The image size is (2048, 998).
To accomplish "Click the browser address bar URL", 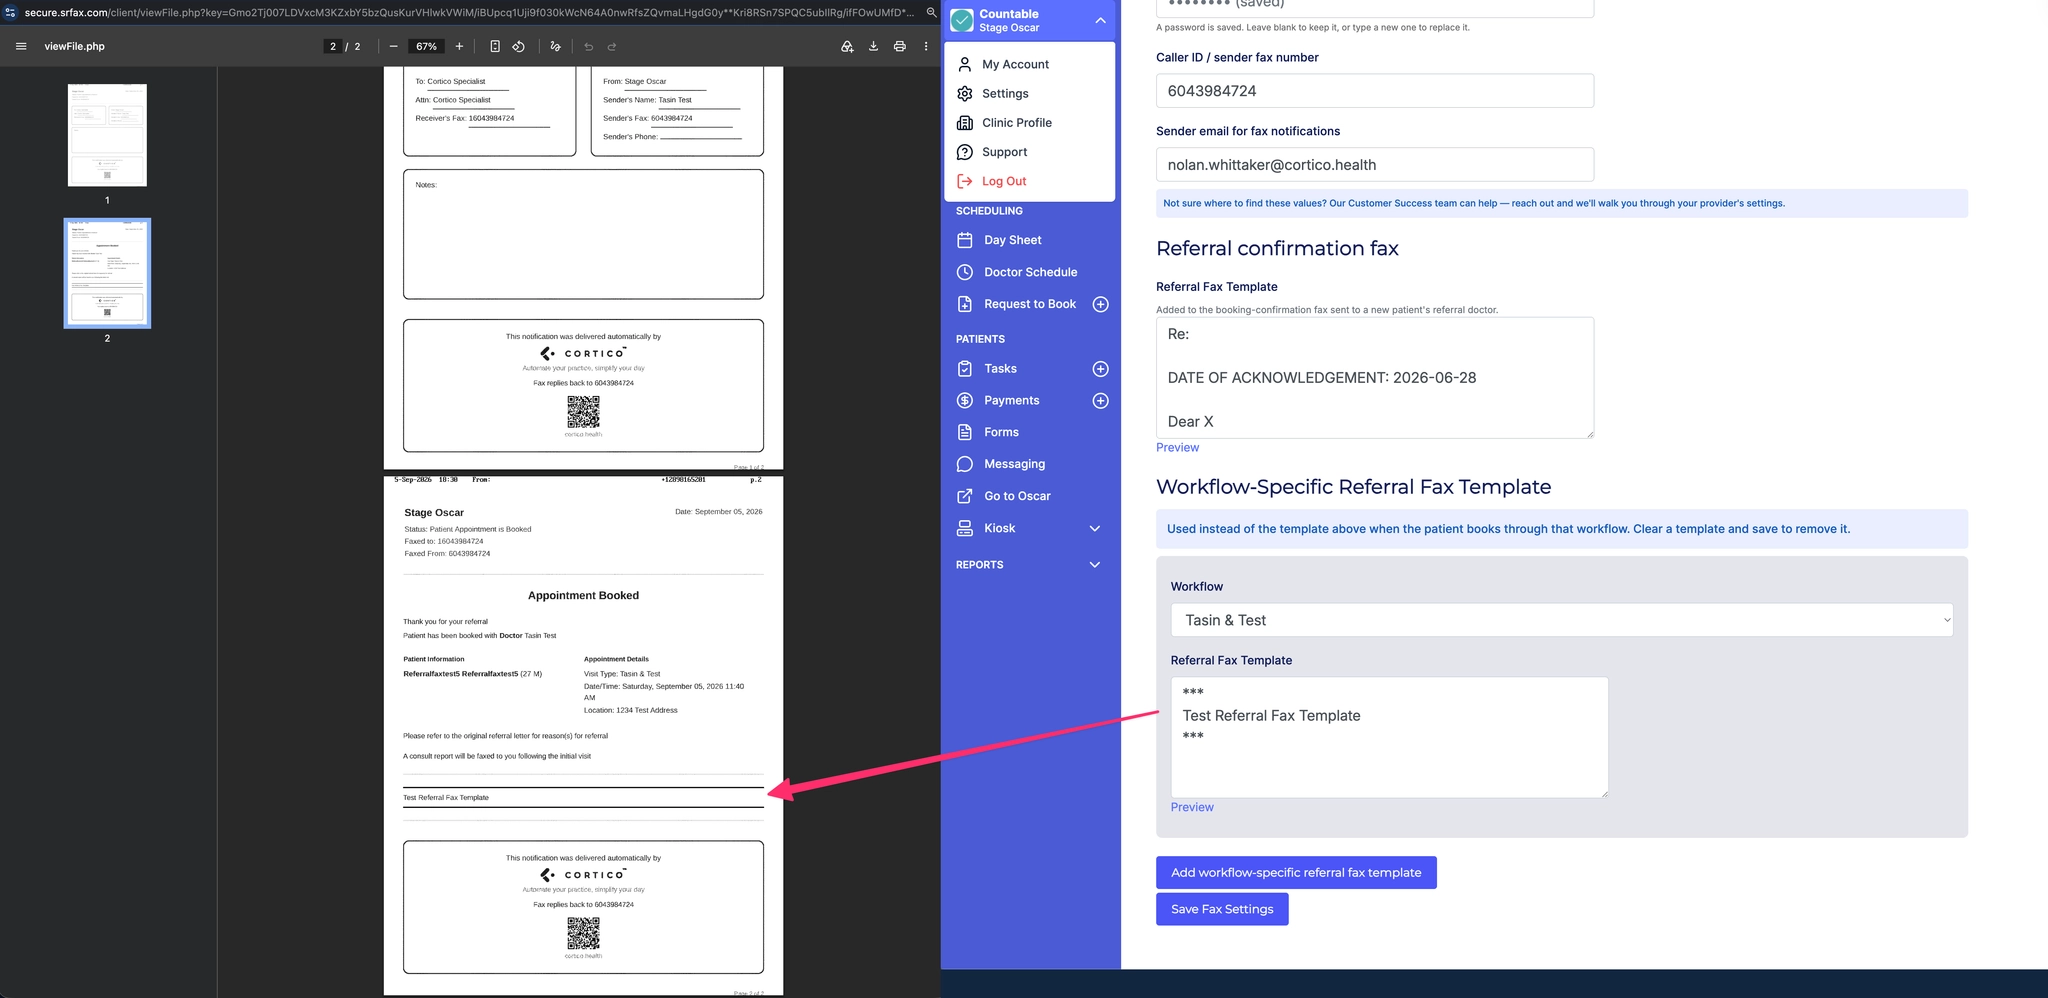I will 469,12.
